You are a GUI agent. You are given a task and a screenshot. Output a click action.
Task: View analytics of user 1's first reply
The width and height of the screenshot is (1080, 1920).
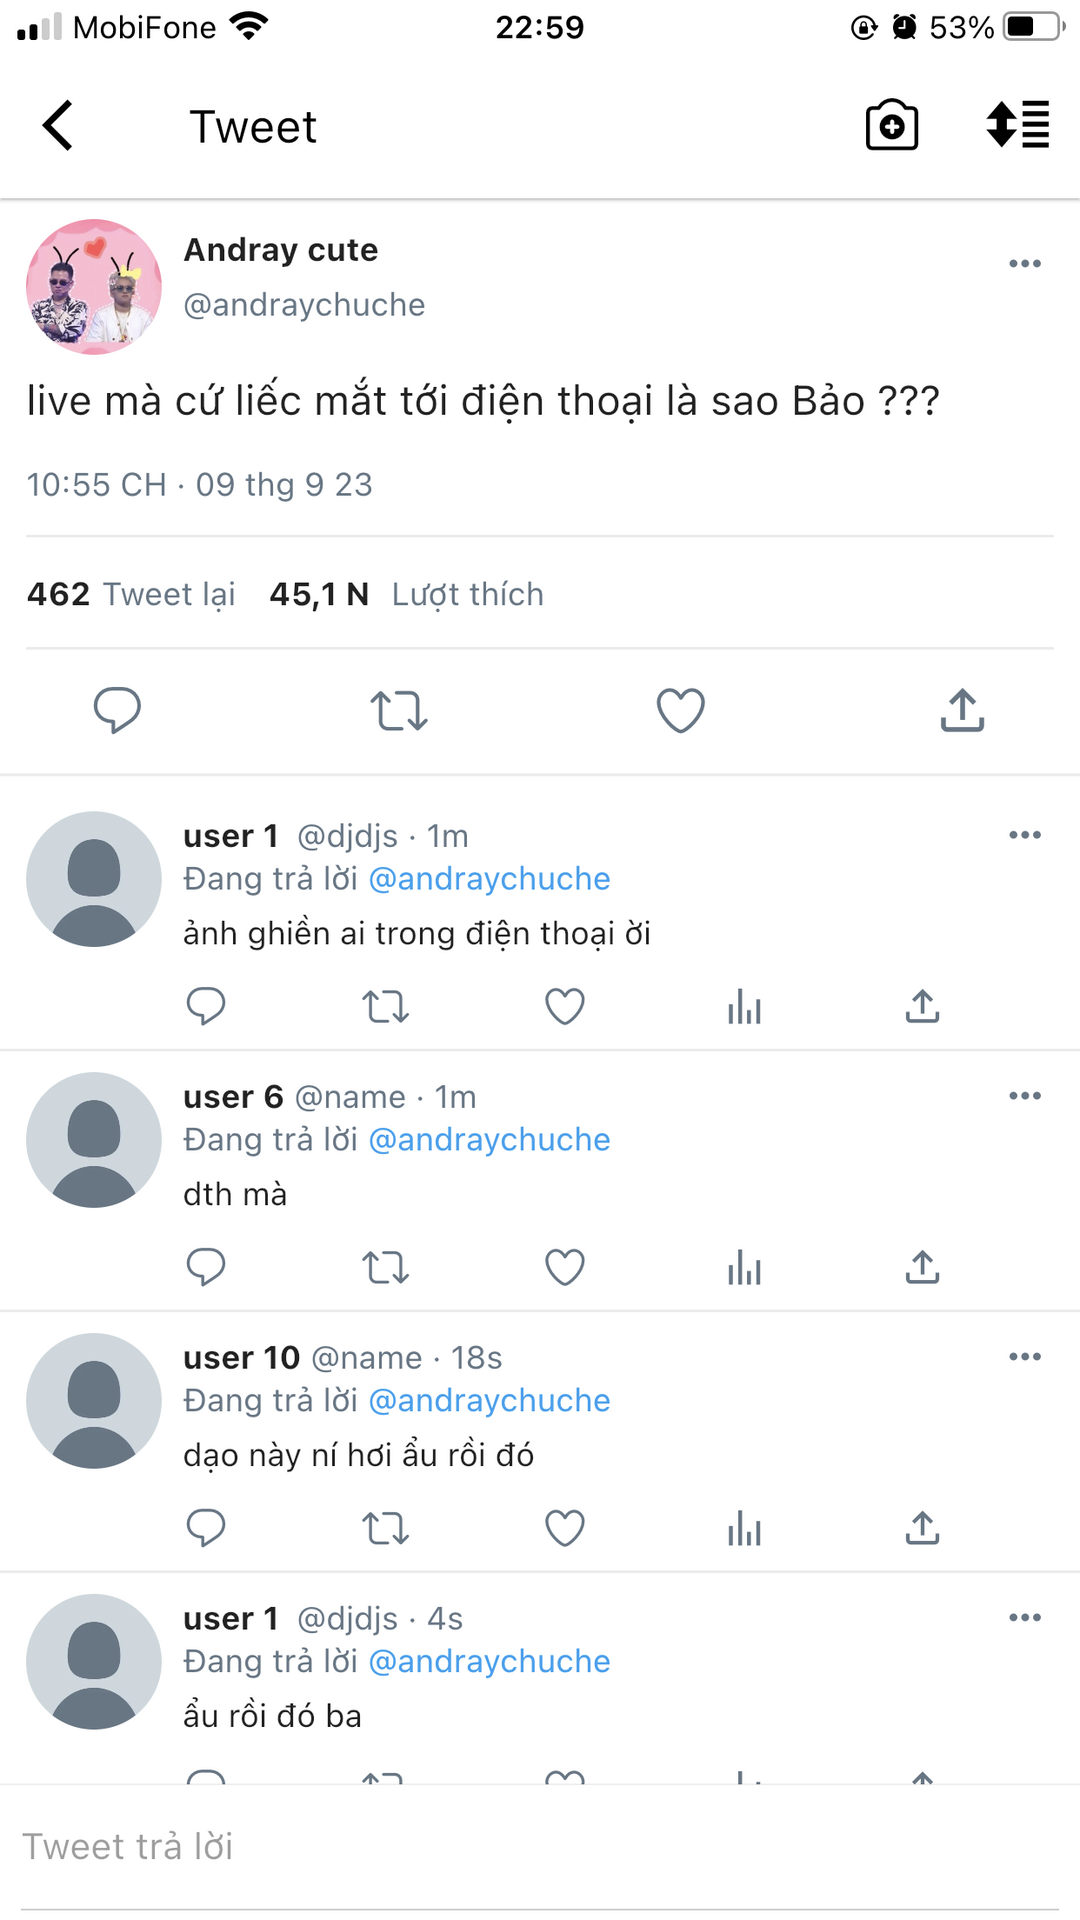pos(744,1006)
